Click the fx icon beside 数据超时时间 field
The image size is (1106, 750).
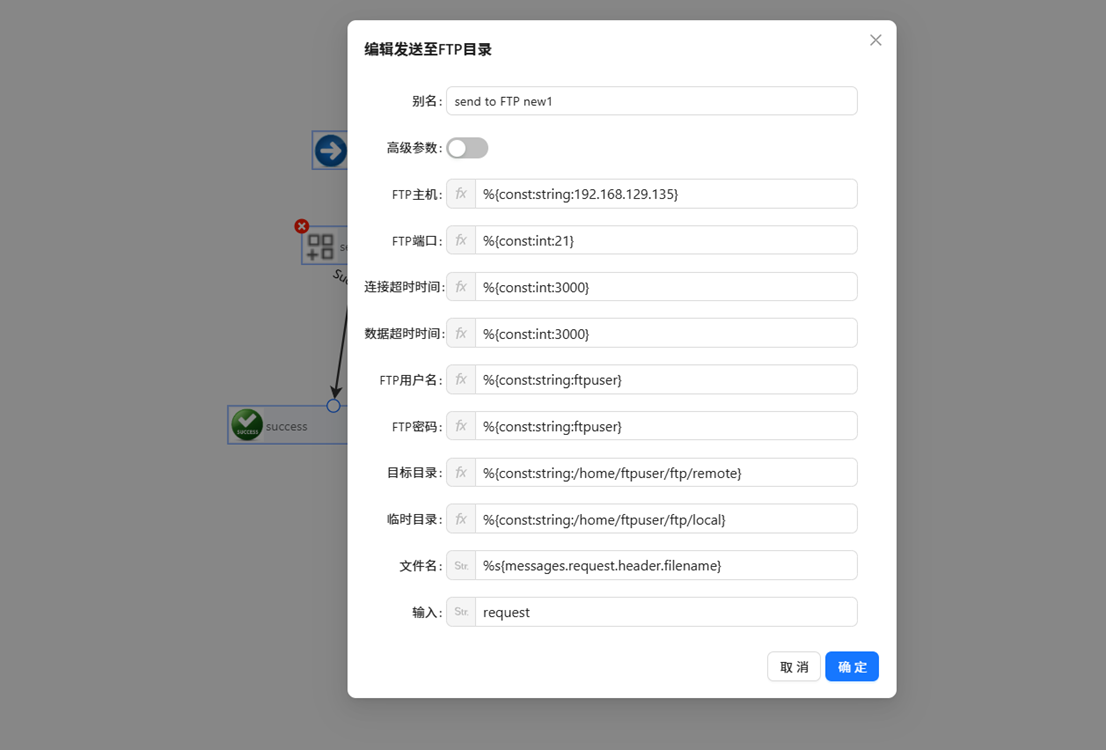[461, 333]
